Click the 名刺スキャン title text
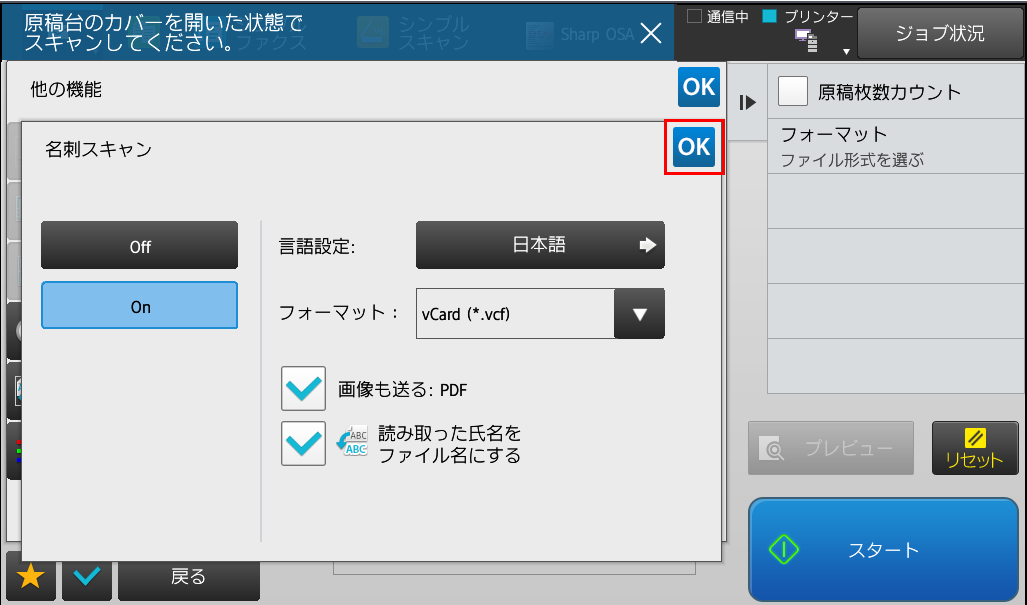 coord(98,149)
